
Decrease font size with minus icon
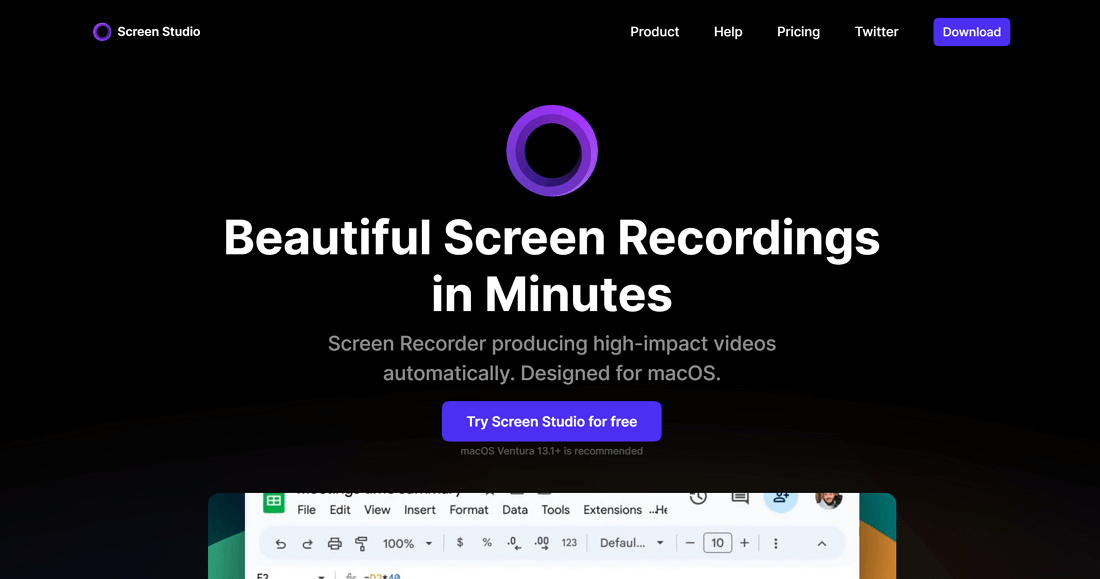pos(690,543)
